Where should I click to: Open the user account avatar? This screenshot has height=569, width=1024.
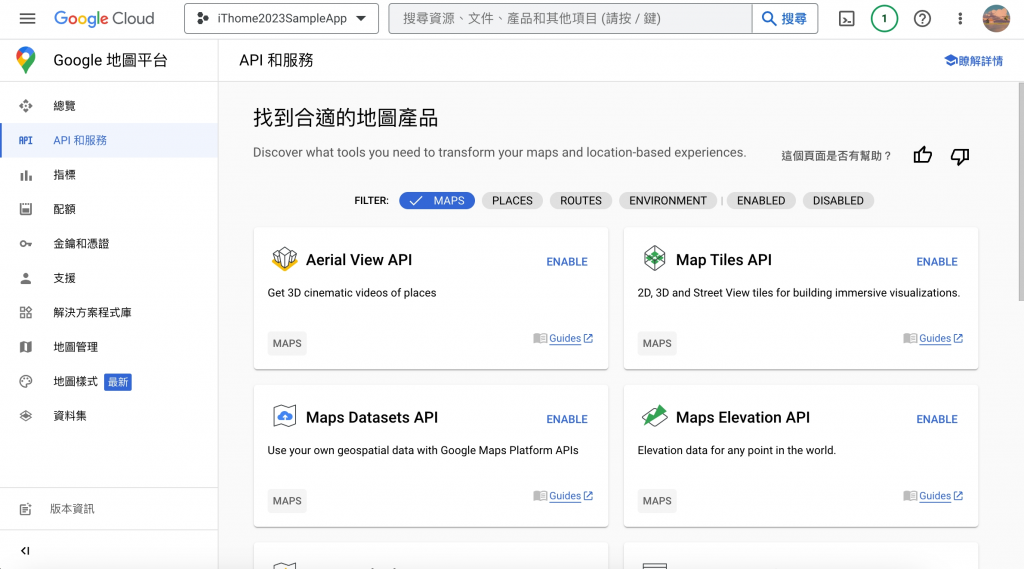pos(996,18)
